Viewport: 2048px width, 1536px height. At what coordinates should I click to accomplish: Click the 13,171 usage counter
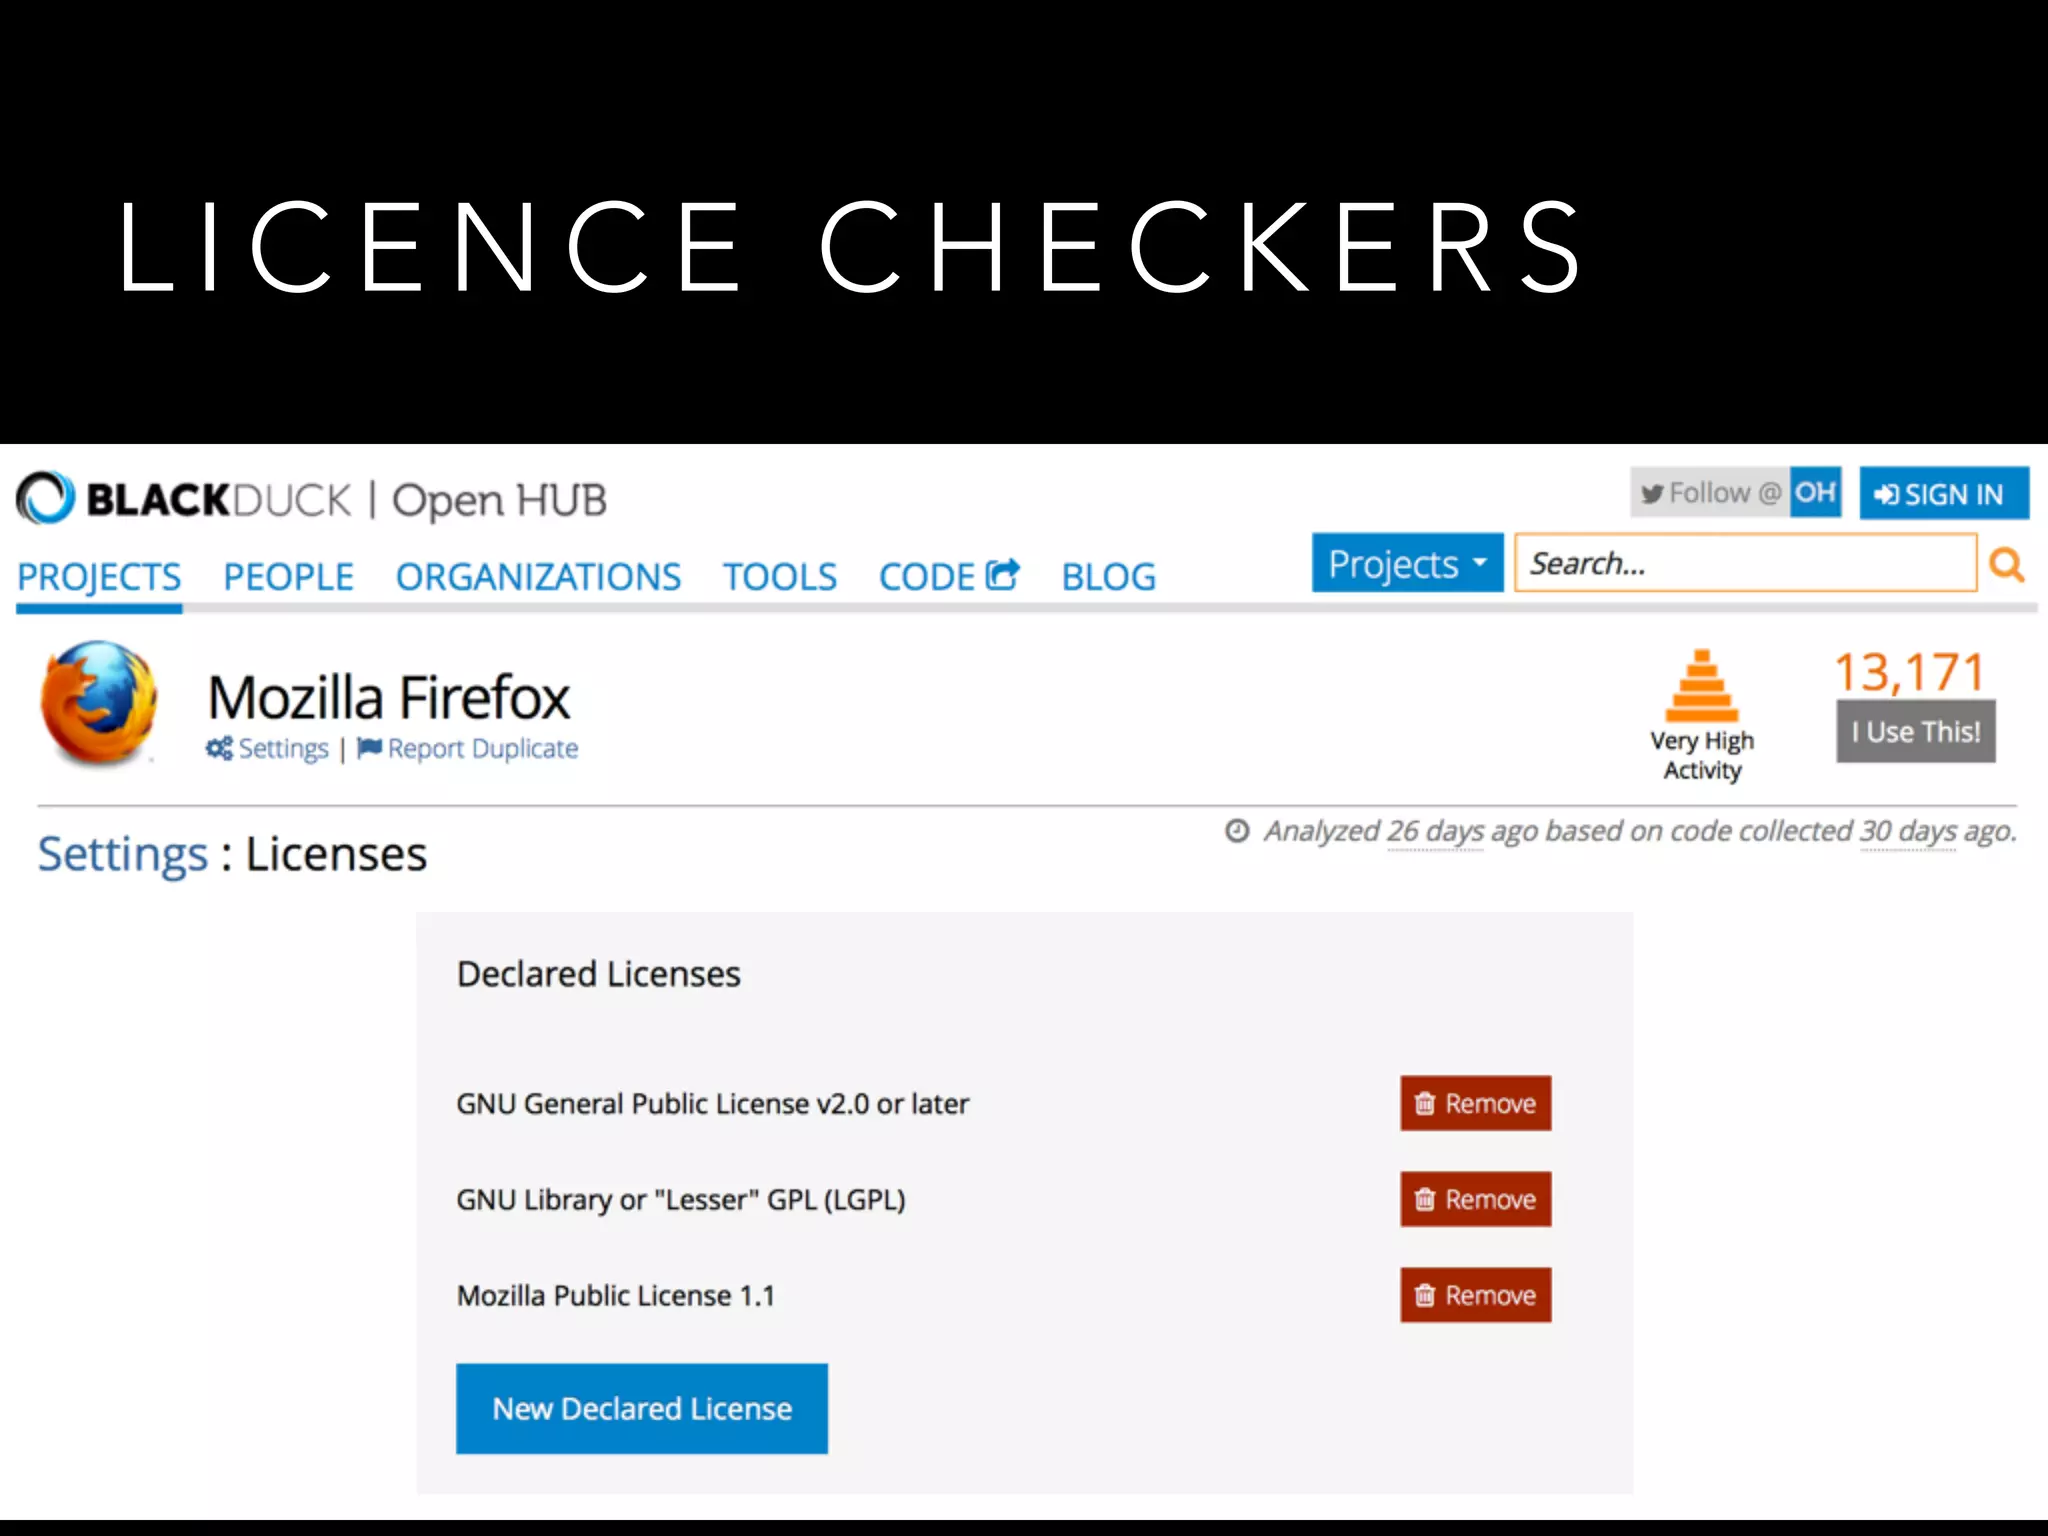click(1909, 670)
